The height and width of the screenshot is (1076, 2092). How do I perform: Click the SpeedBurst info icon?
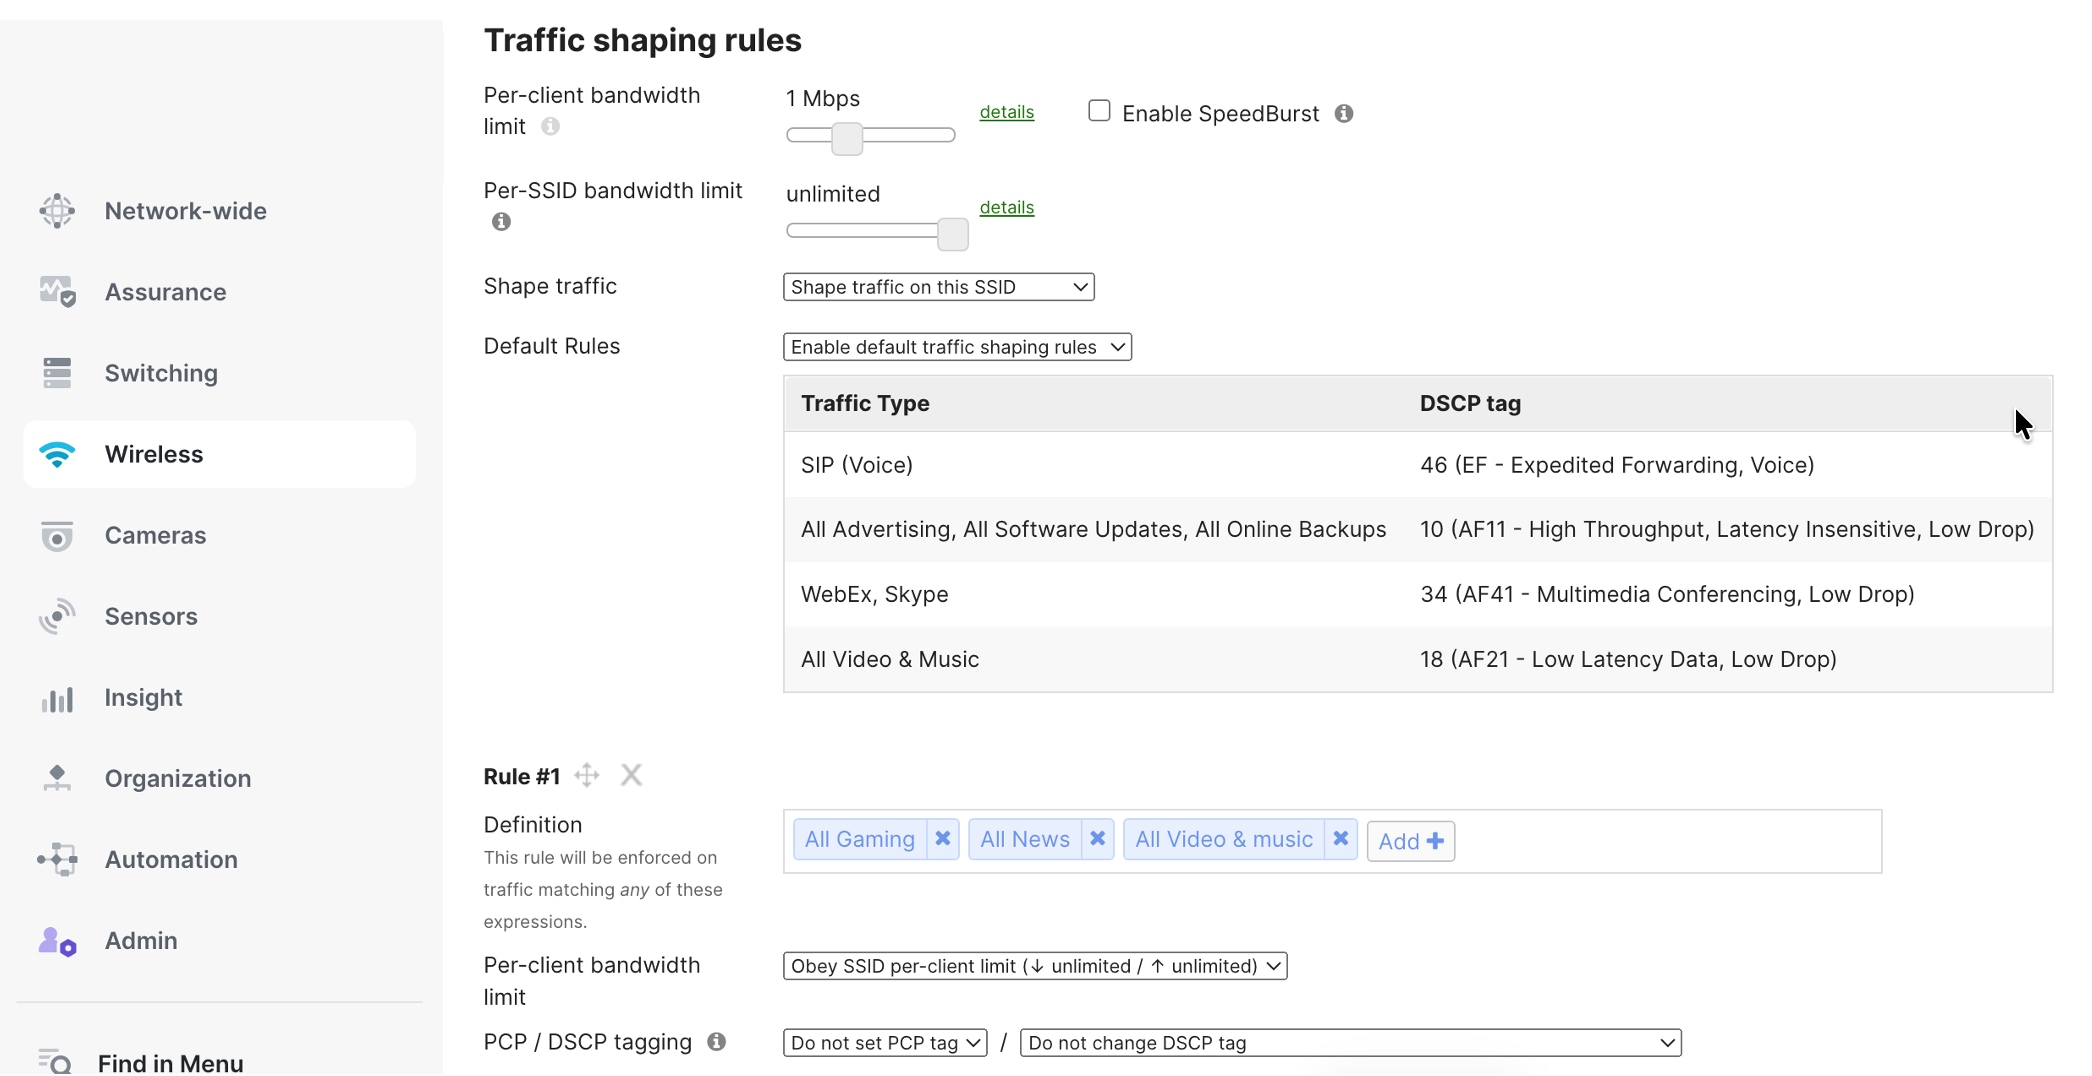click(x=1344, y=114)
